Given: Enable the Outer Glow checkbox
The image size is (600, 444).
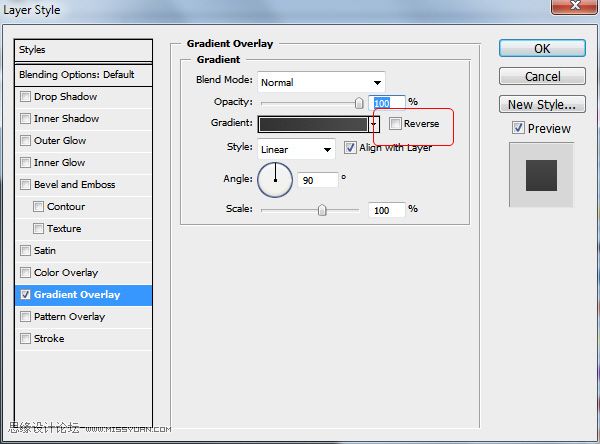Looking at the screenshot, I should pyautogui.click(x=25, y=140).
